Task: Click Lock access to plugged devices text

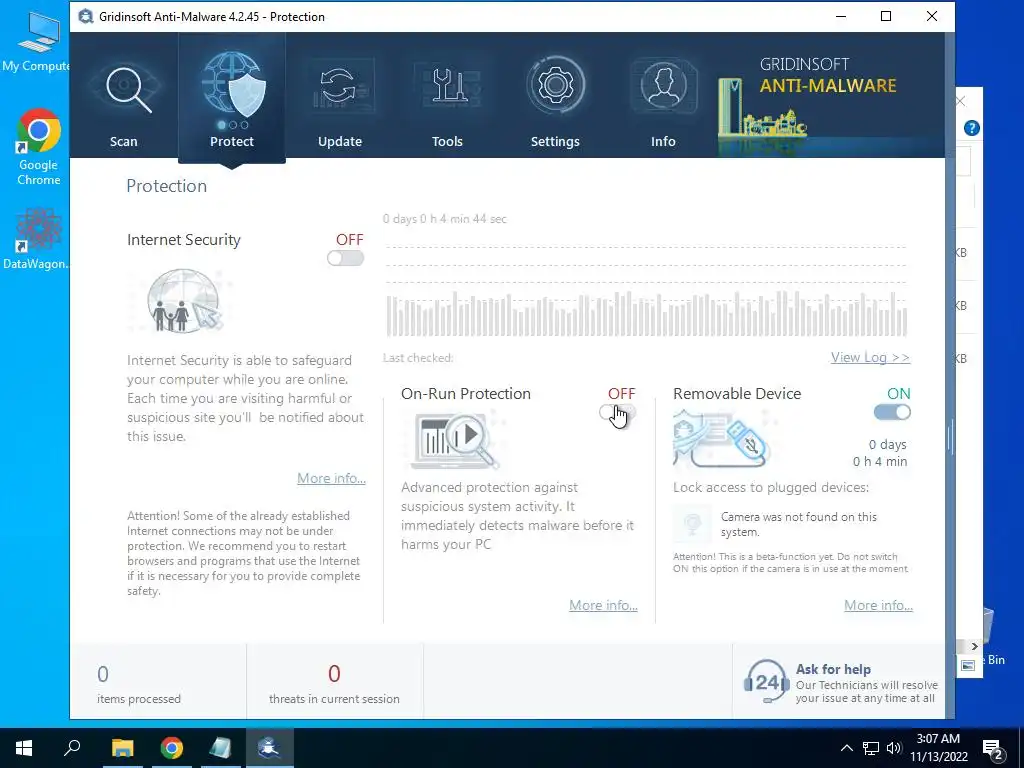Action: pos(771,487)
